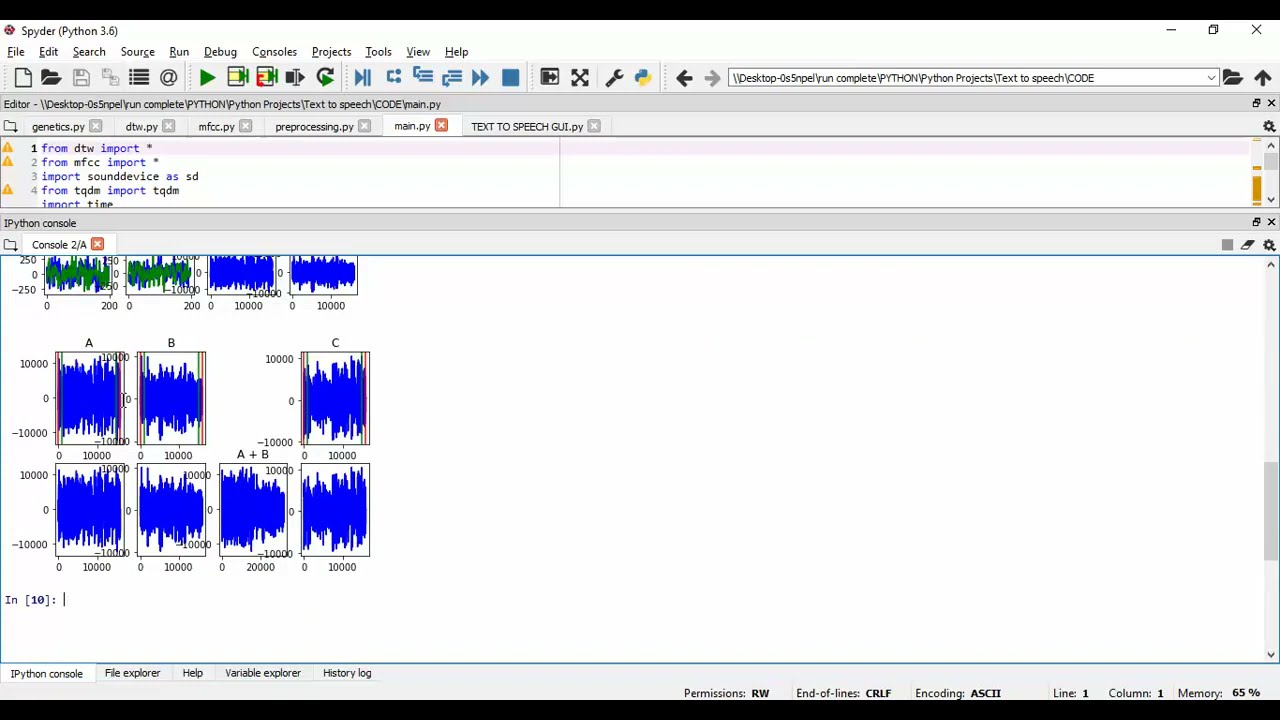
Task: Click the debug step into icon
Action: click(x=422, y=78)
